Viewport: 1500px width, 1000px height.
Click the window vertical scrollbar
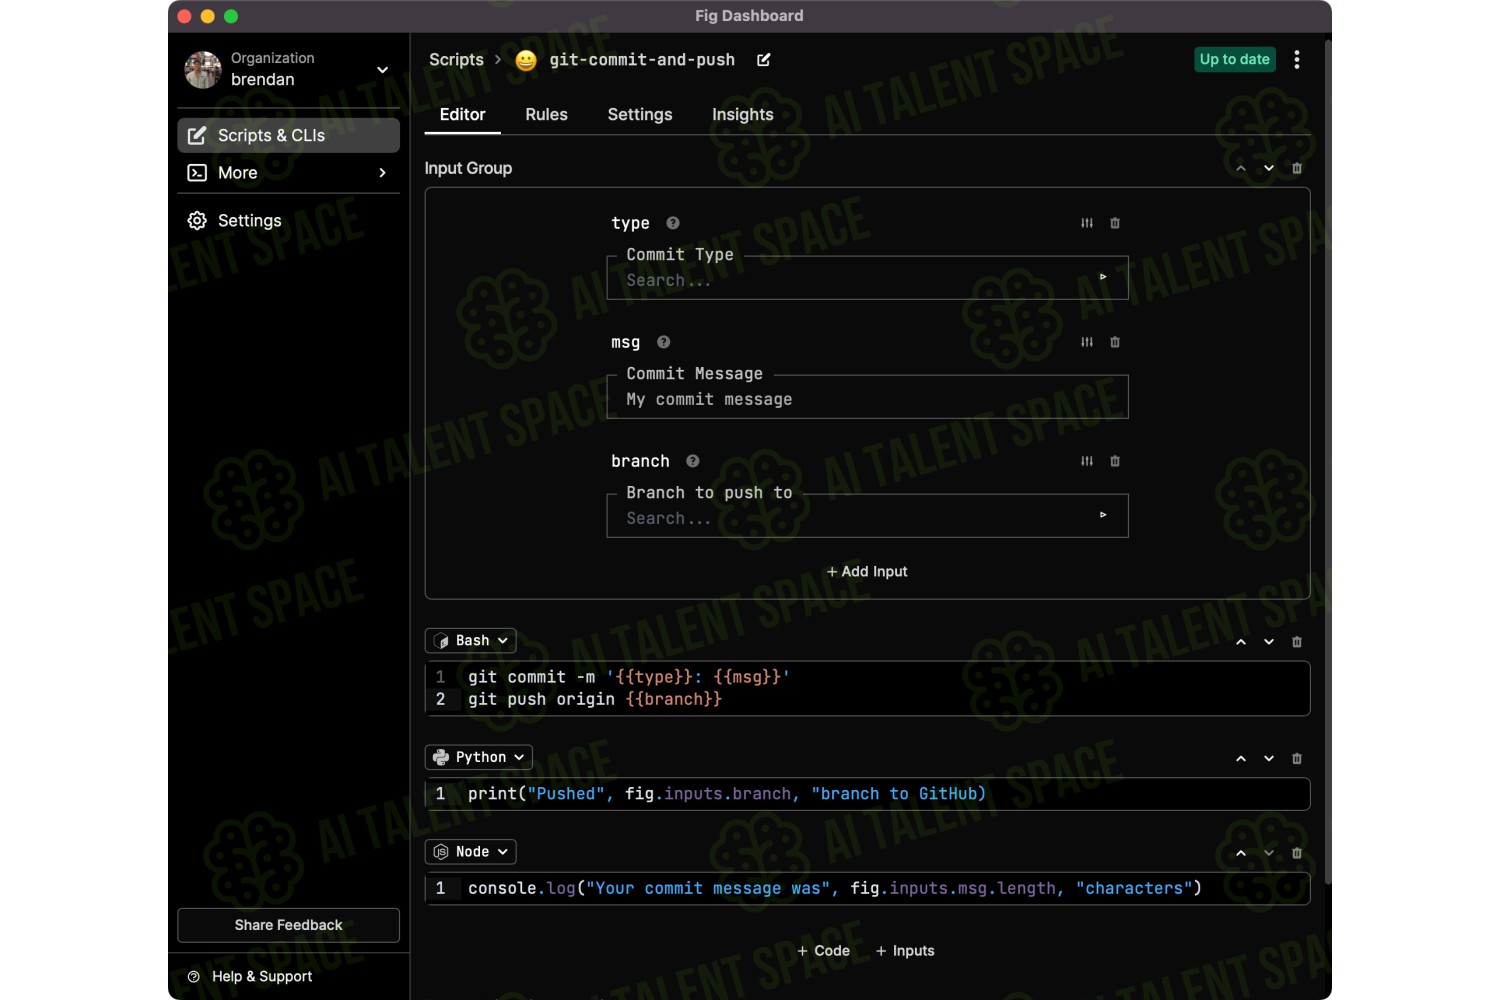[1327, 460]
